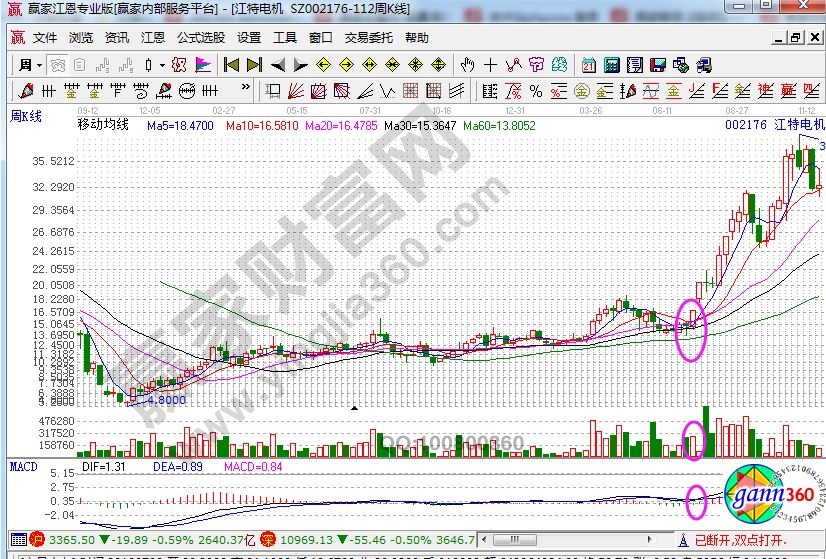Jump to last bar with green skip-forward icon
The height and width of the screenshot is (559, 826).
point(252,65)
